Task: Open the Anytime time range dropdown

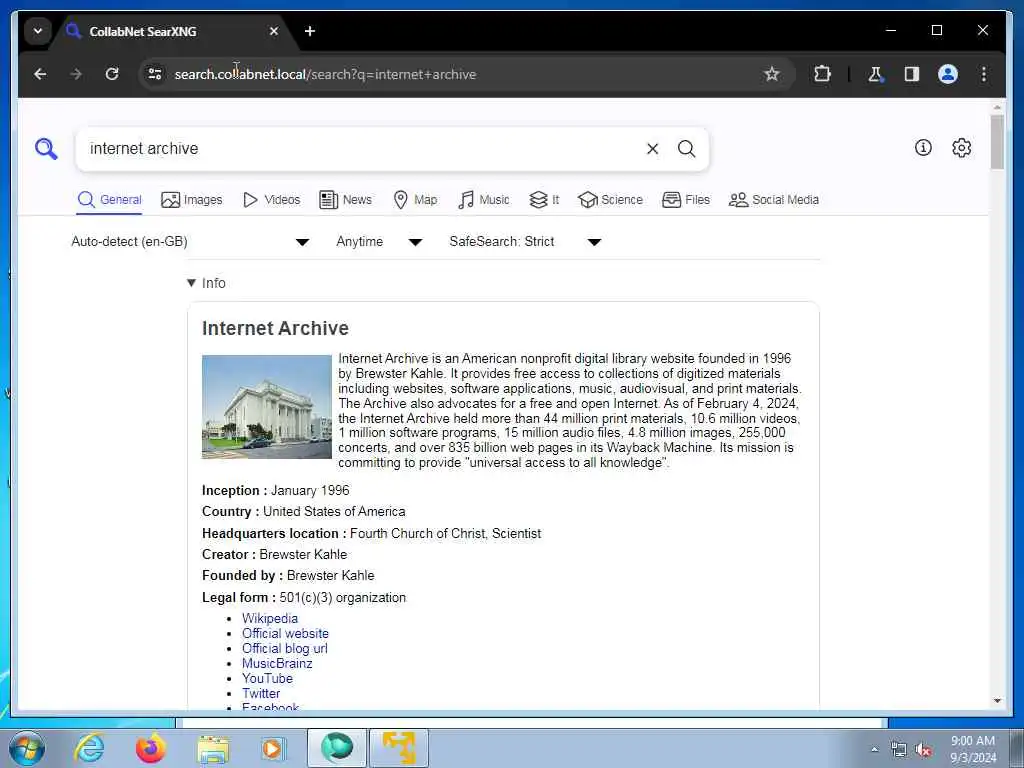Action: coord(379,242)
